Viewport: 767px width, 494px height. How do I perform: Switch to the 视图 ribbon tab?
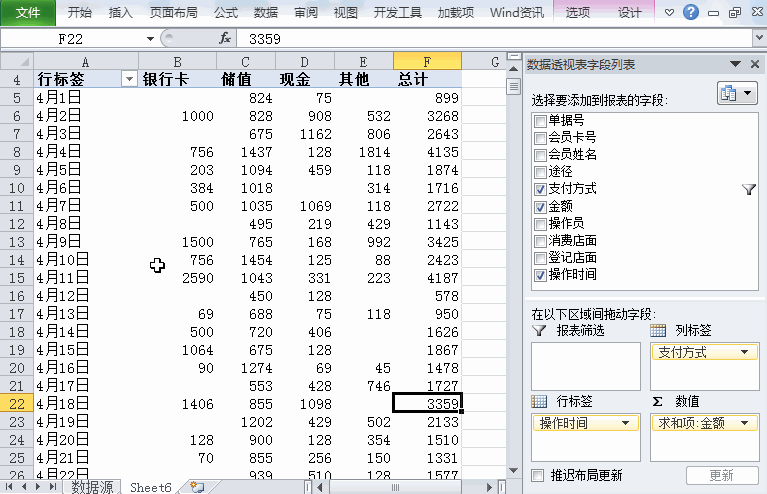[x=345, y=13]
